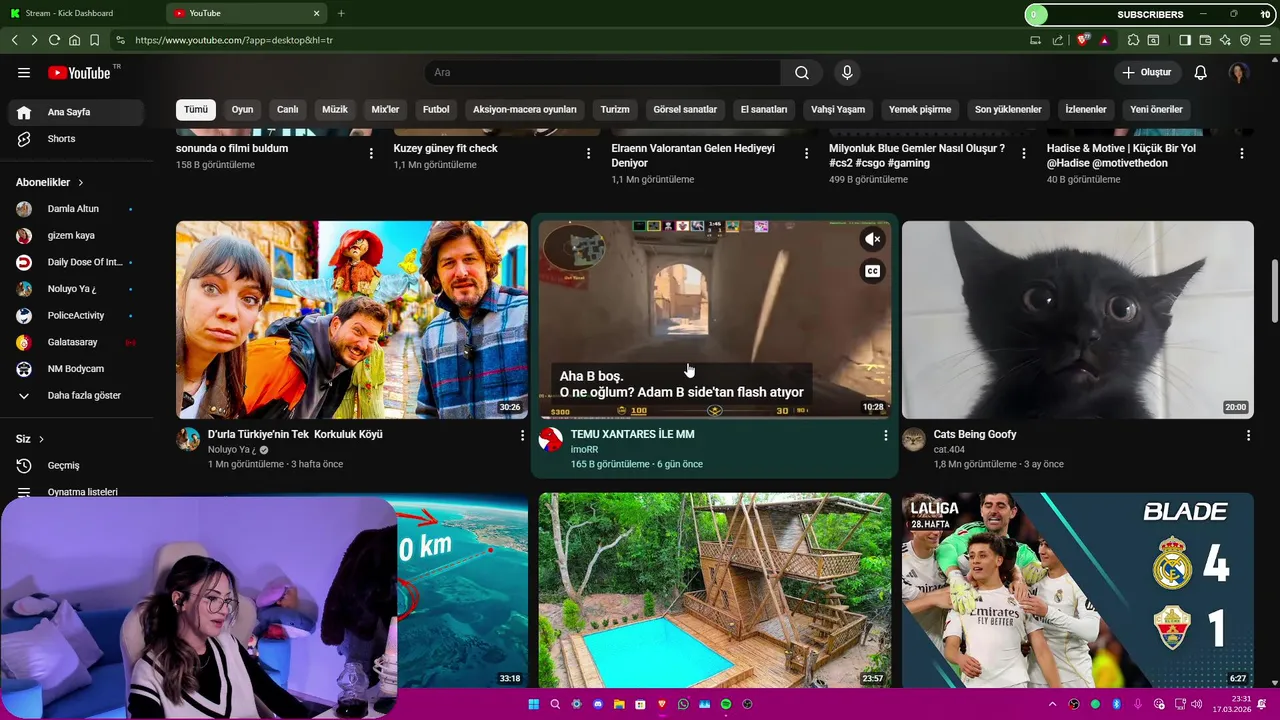Toggle the browser sidebar panel
The height and width of the screenshot is (720, 1280).
click(1185, 40)
